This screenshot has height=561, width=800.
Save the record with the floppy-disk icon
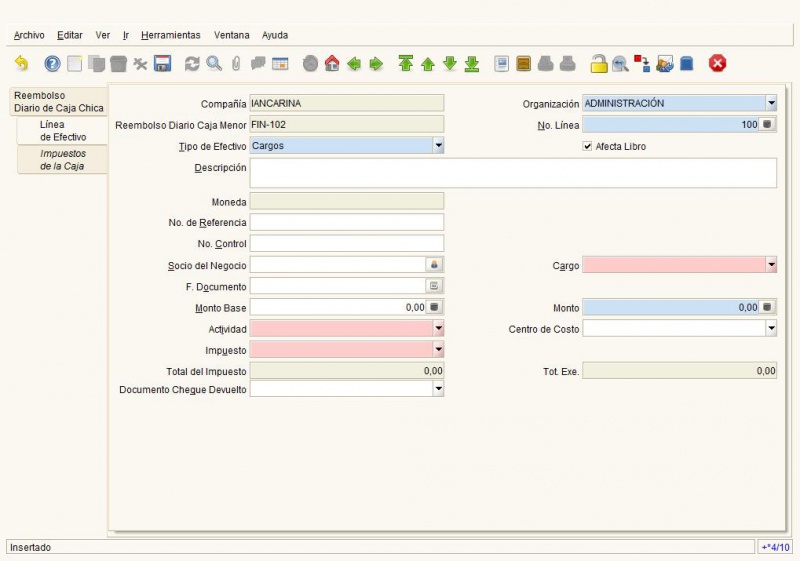163,64
